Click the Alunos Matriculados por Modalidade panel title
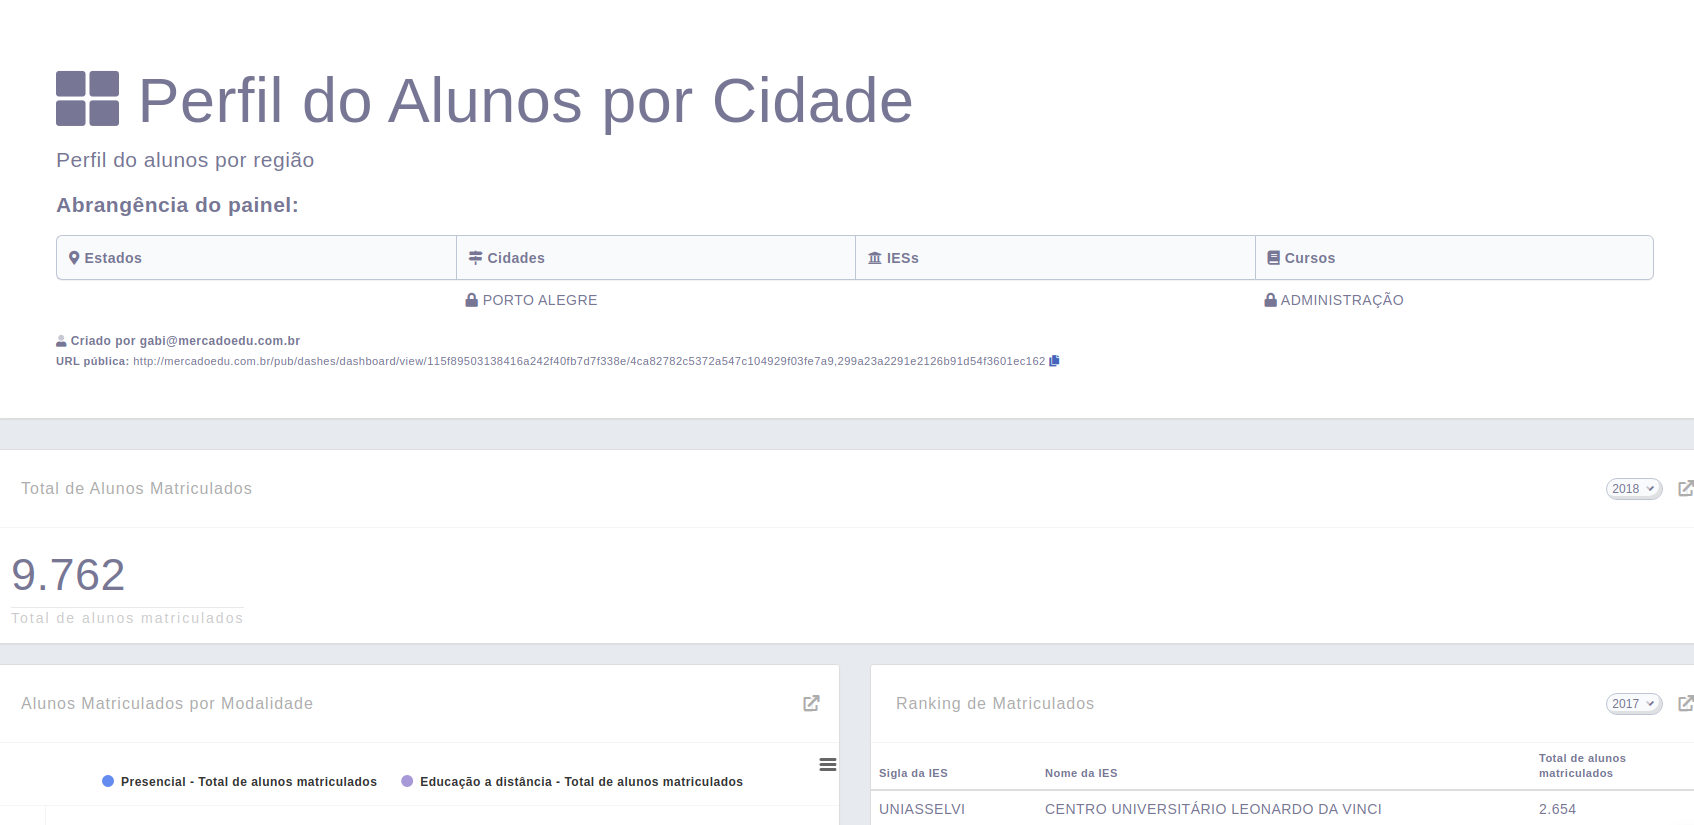Viewport: 1694px width, 825px height. tap(167, 704)
